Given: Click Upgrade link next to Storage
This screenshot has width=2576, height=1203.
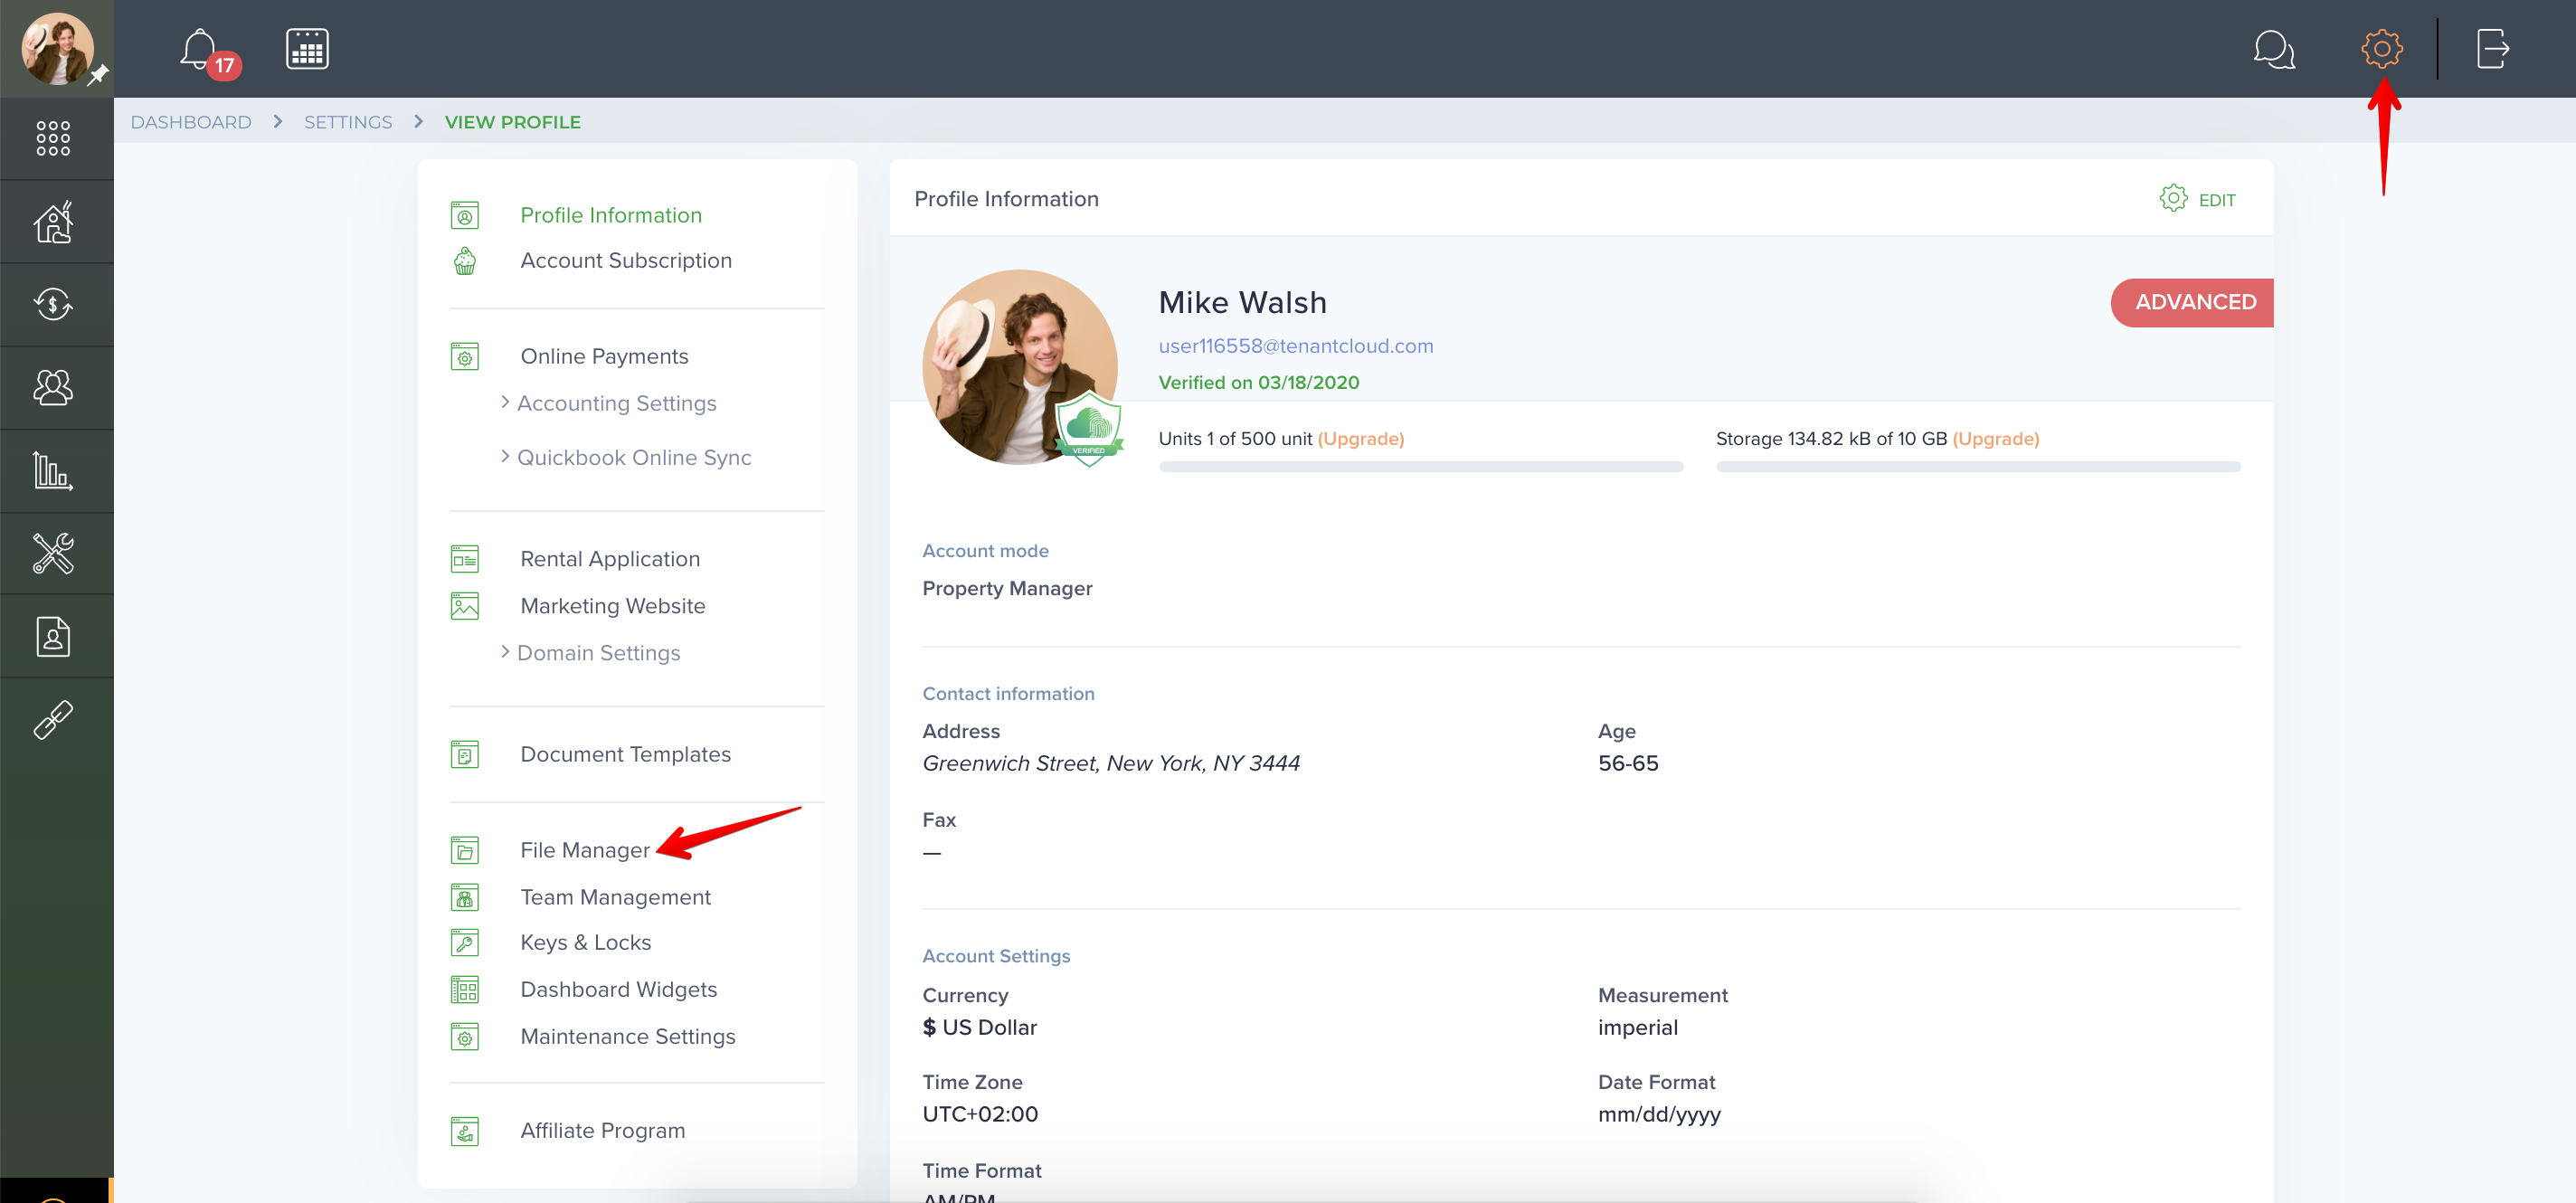Looking at the screenshot, I should [x=1995, y=439].
